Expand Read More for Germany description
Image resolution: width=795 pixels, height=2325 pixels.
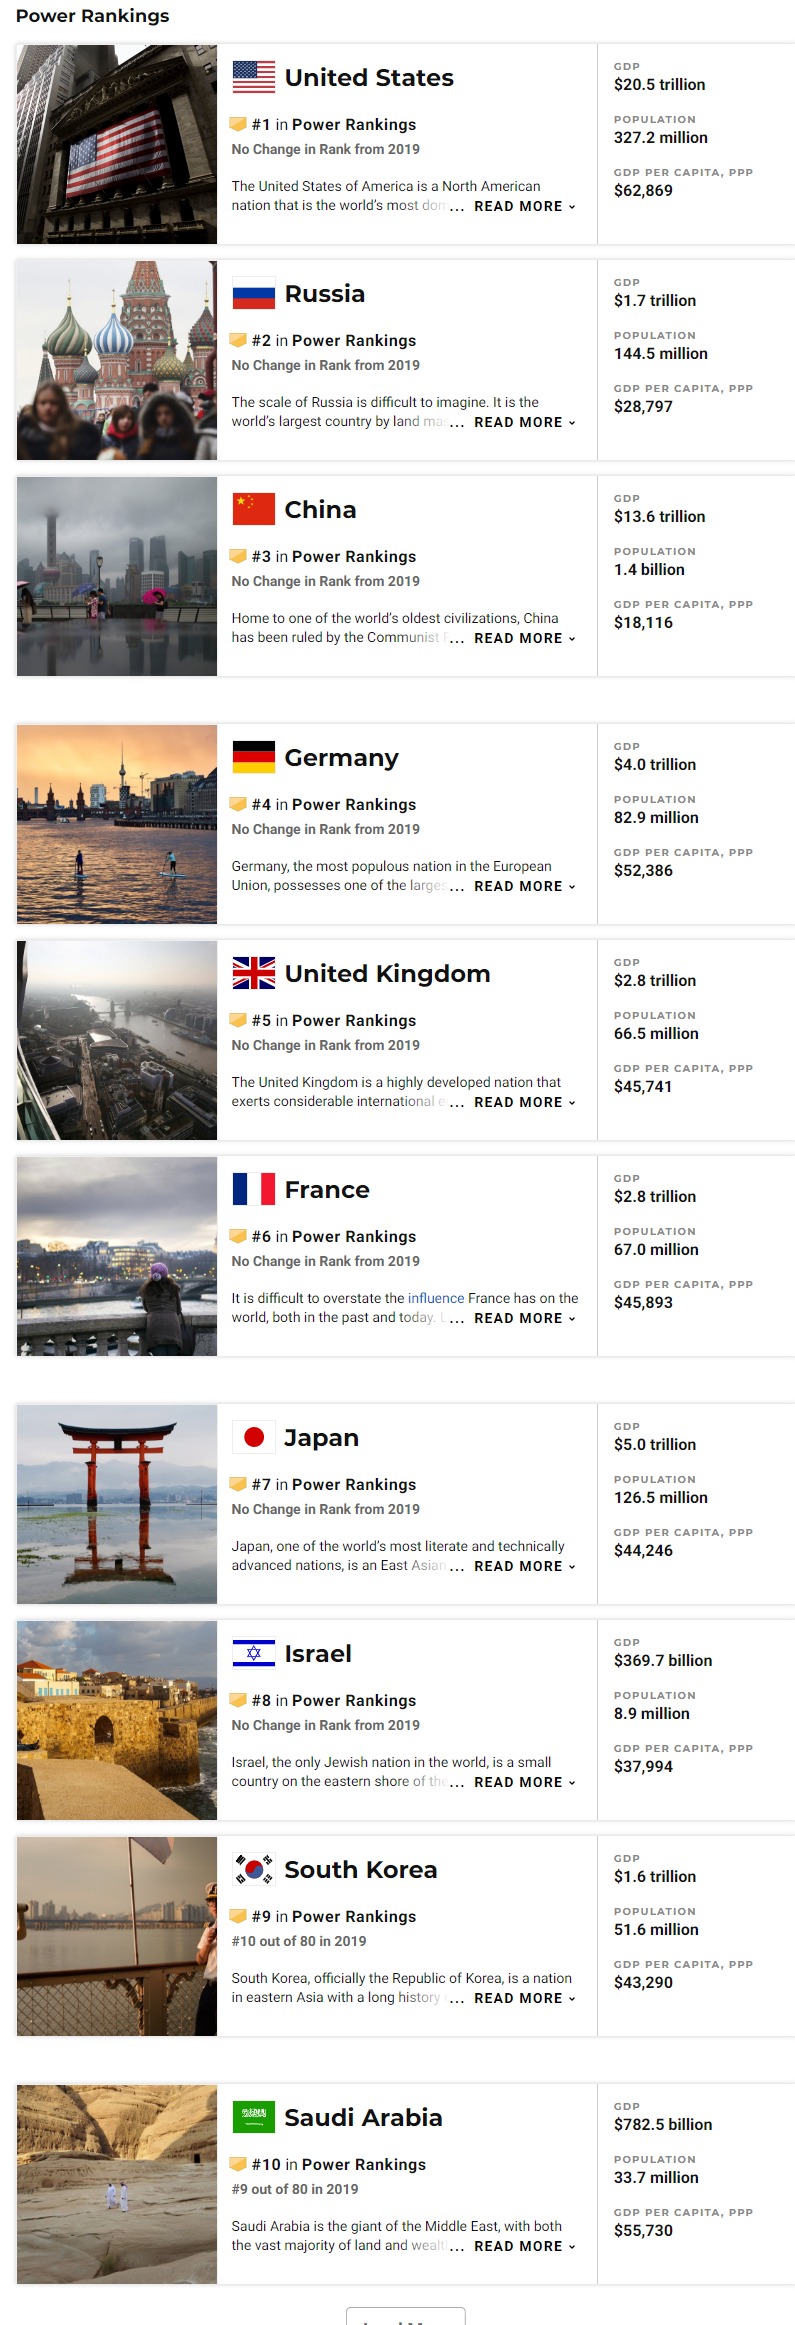click(524, 886)
